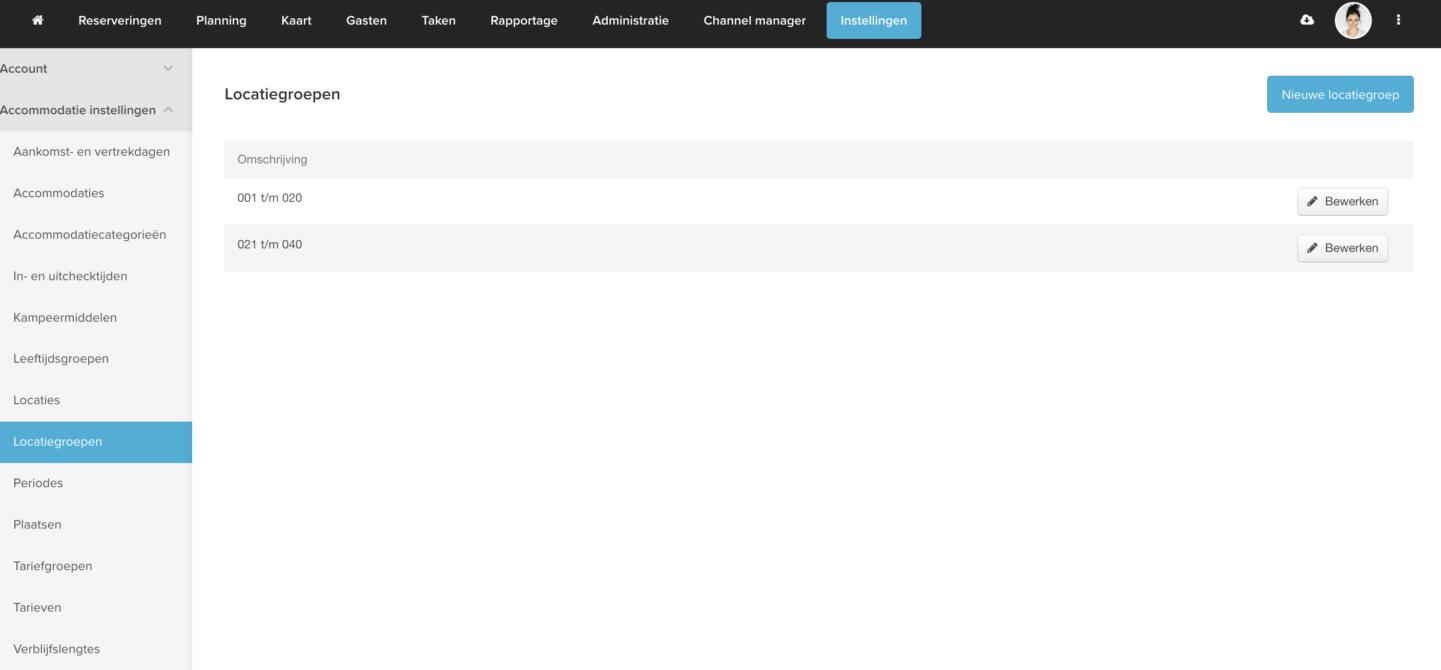The width and height of the screenshot is (1441, 670).
Task: Click the cloud download icon
Action: tap(1306, 21)
